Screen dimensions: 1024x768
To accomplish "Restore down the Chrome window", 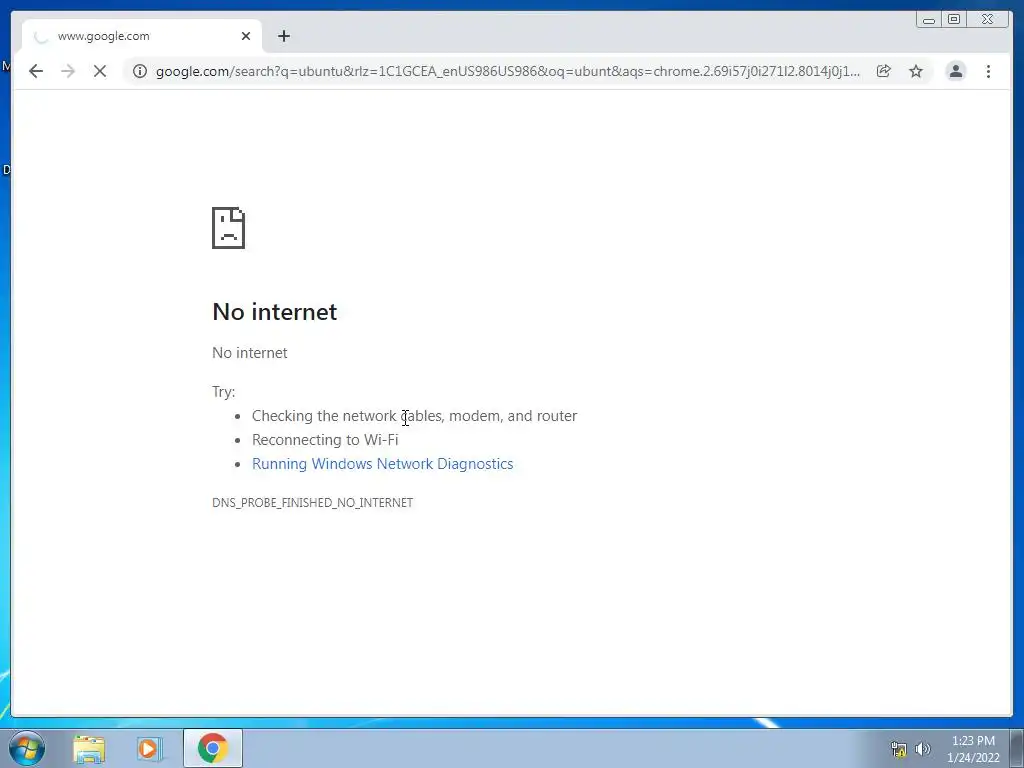I will coord(954,20).
